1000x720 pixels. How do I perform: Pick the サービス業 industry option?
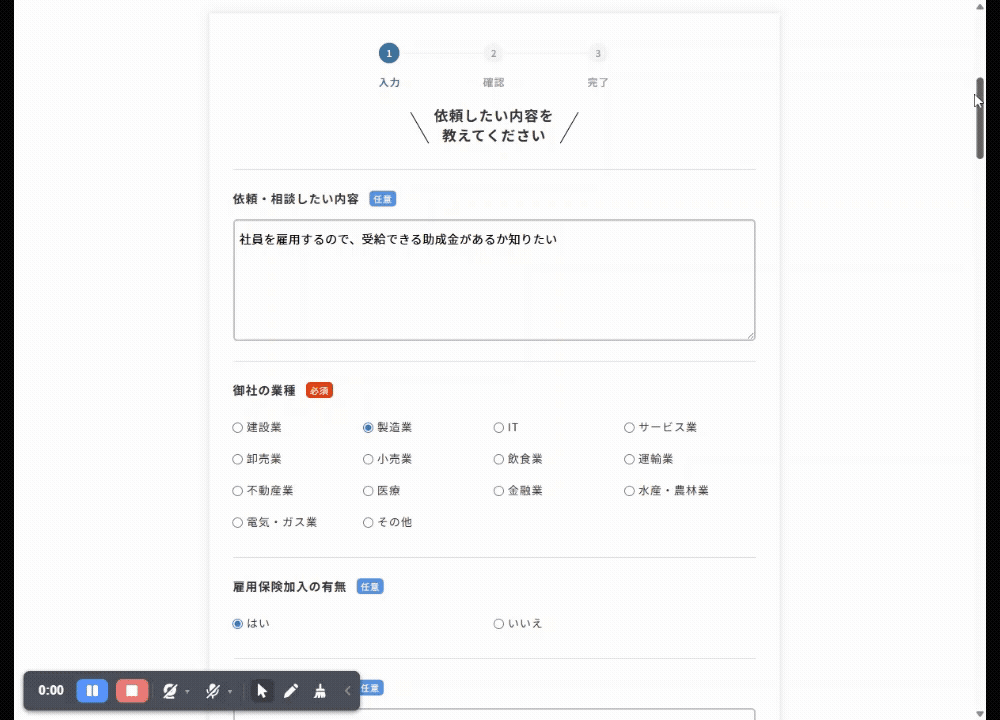pyautogui.click(x=629, y=427)
